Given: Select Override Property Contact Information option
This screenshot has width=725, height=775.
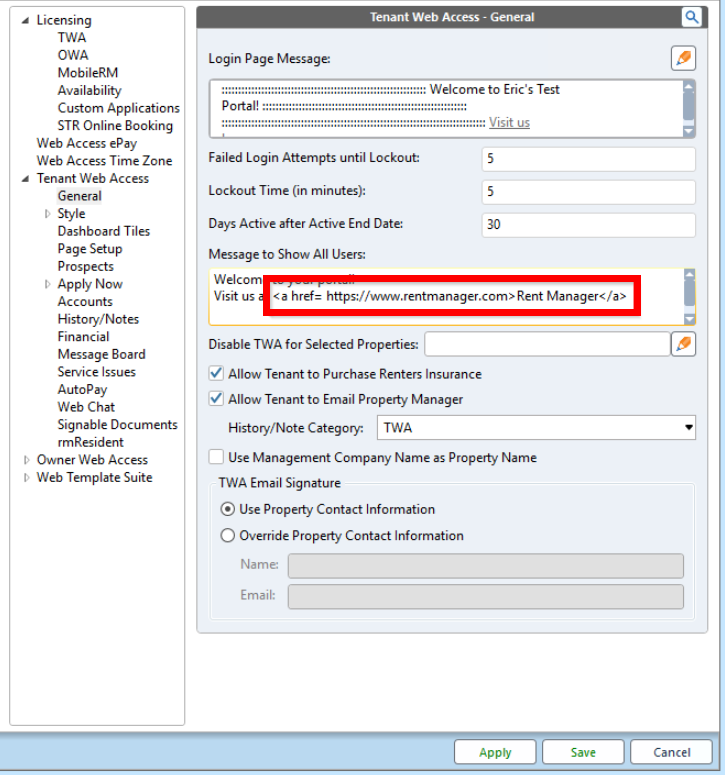Looking at the screenshot, I should click(x=228, y=536).
